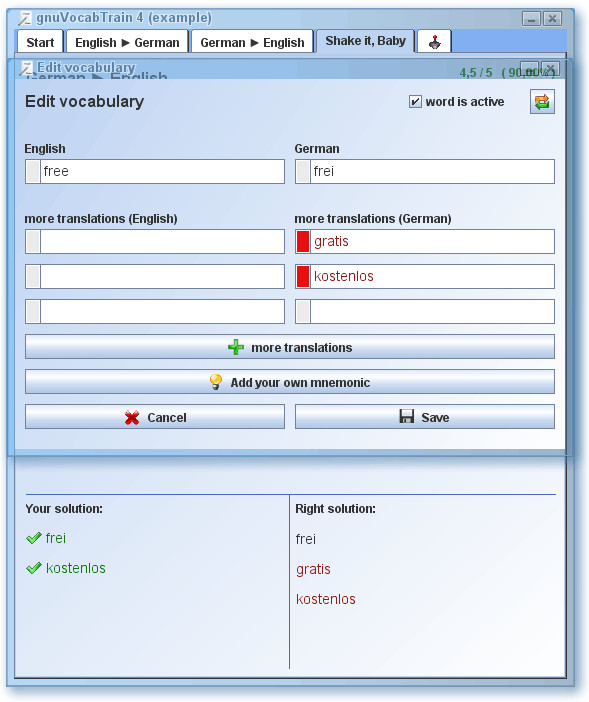589x702 pixels.
Task: Focus the English word field containing free
Action: [x=155, y=171]
